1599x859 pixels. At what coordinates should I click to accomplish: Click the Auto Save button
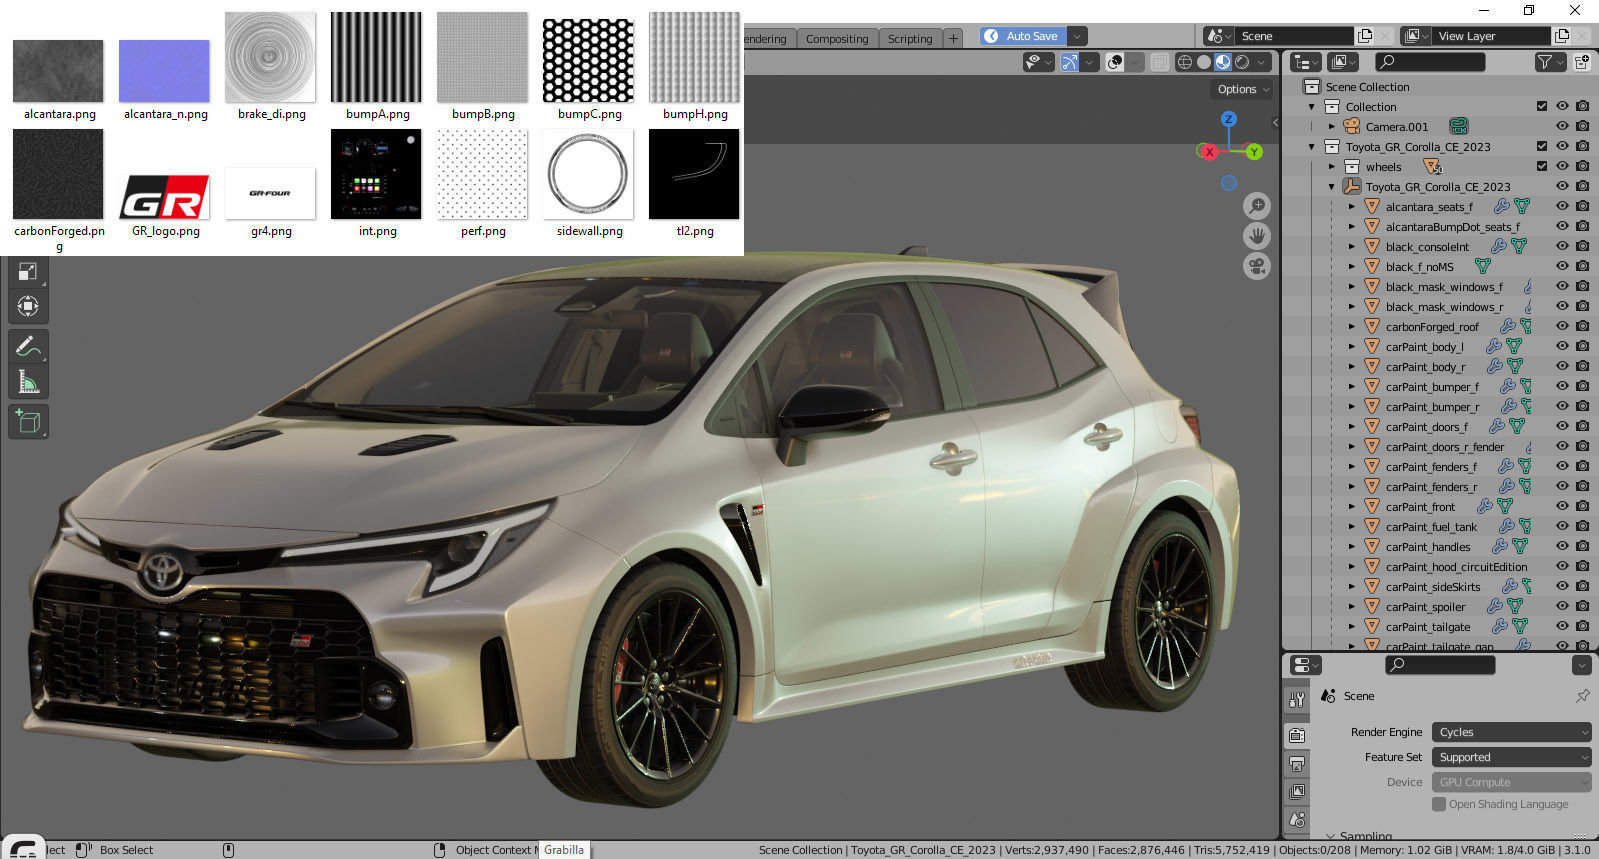(x=1023, y=36)
